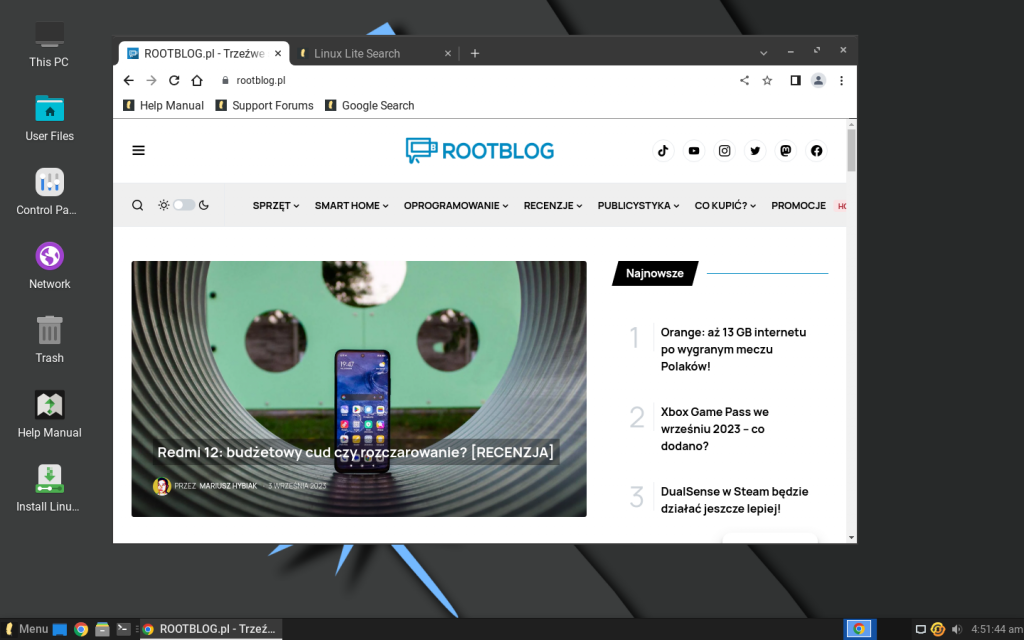
Task: Select the sun icon for light mode
Action: (163, 204)
